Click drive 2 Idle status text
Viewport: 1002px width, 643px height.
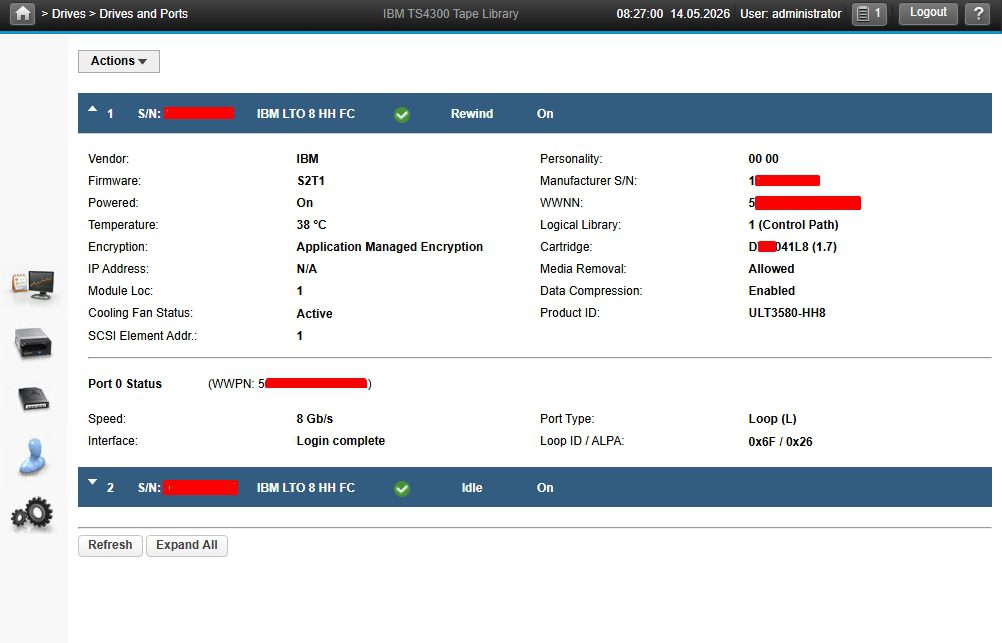point(472,488)
